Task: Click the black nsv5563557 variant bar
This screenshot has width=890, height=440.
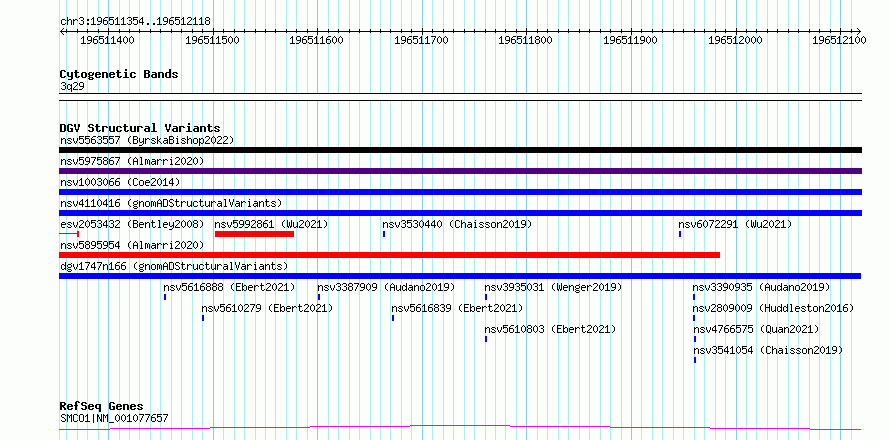Action: pos(460,150)
